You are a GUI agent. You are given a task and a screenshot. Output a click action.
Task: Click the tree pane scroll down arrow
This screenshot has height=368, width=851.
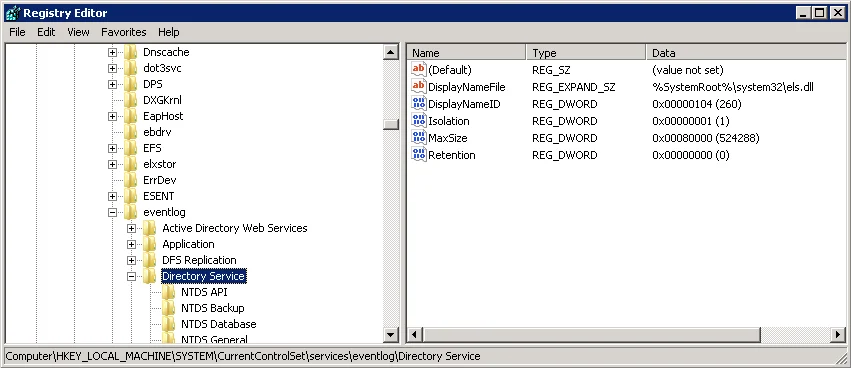391,335
